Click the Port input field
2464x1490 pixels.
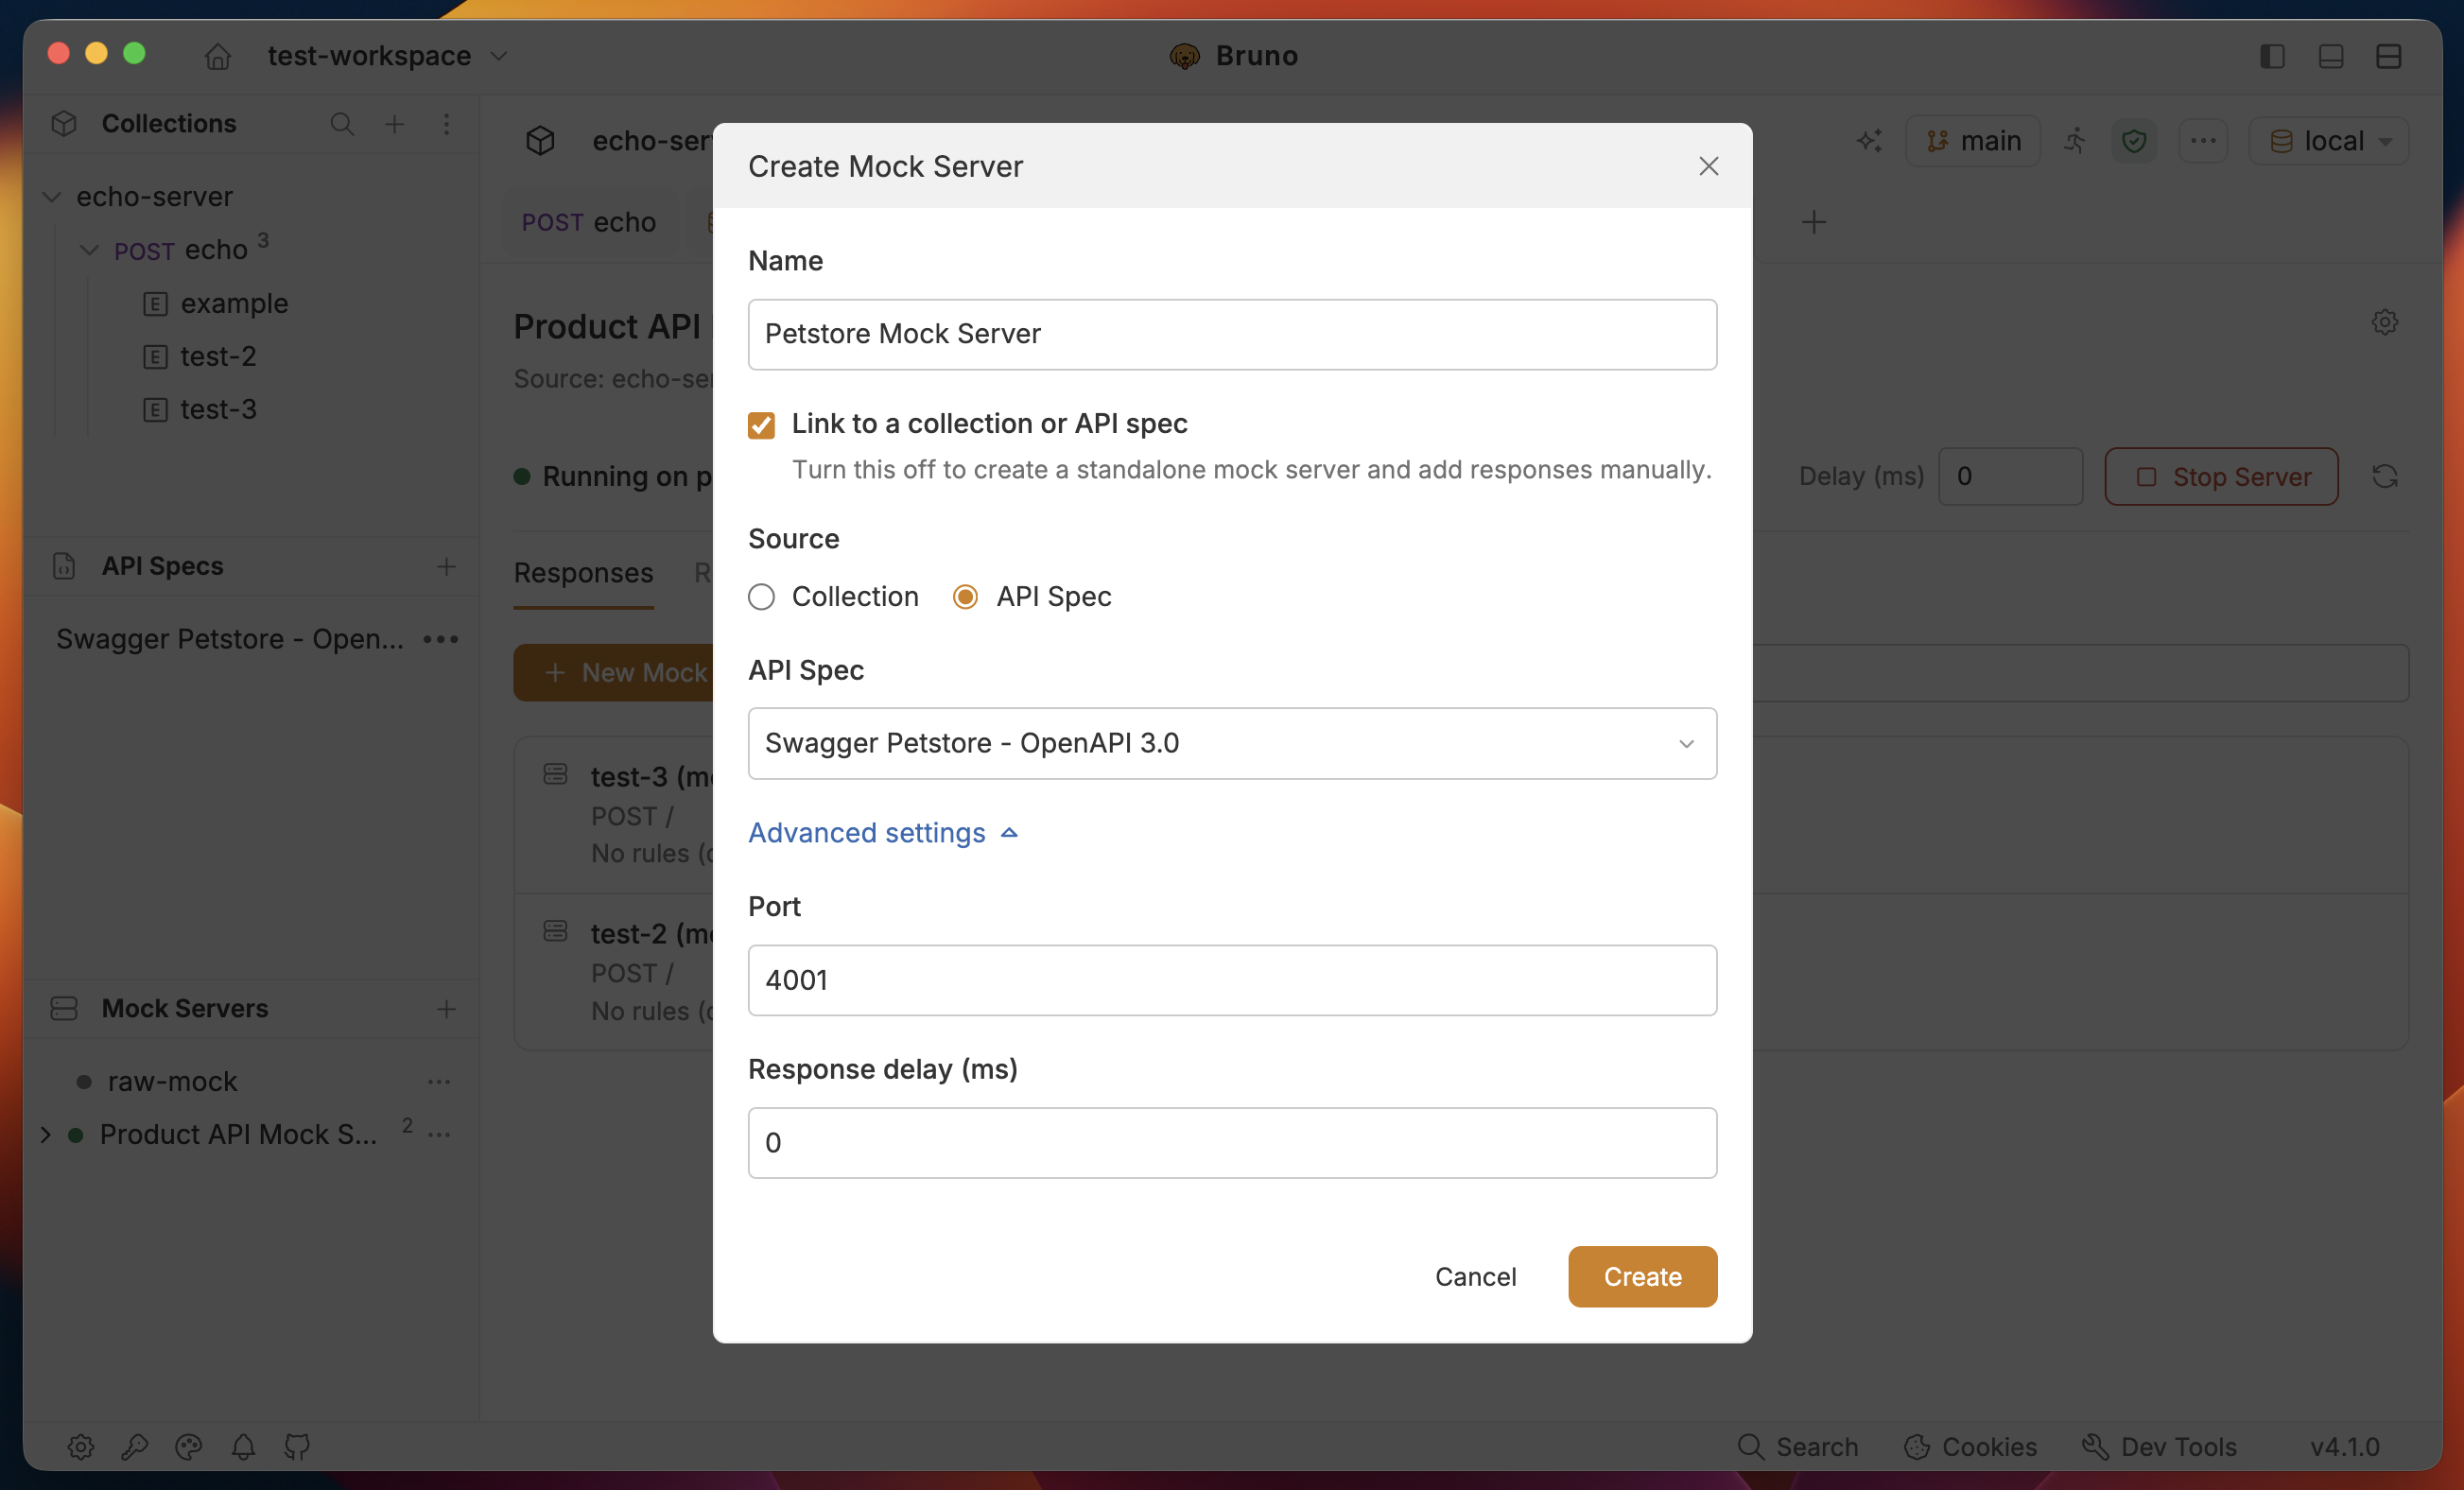1232,980
